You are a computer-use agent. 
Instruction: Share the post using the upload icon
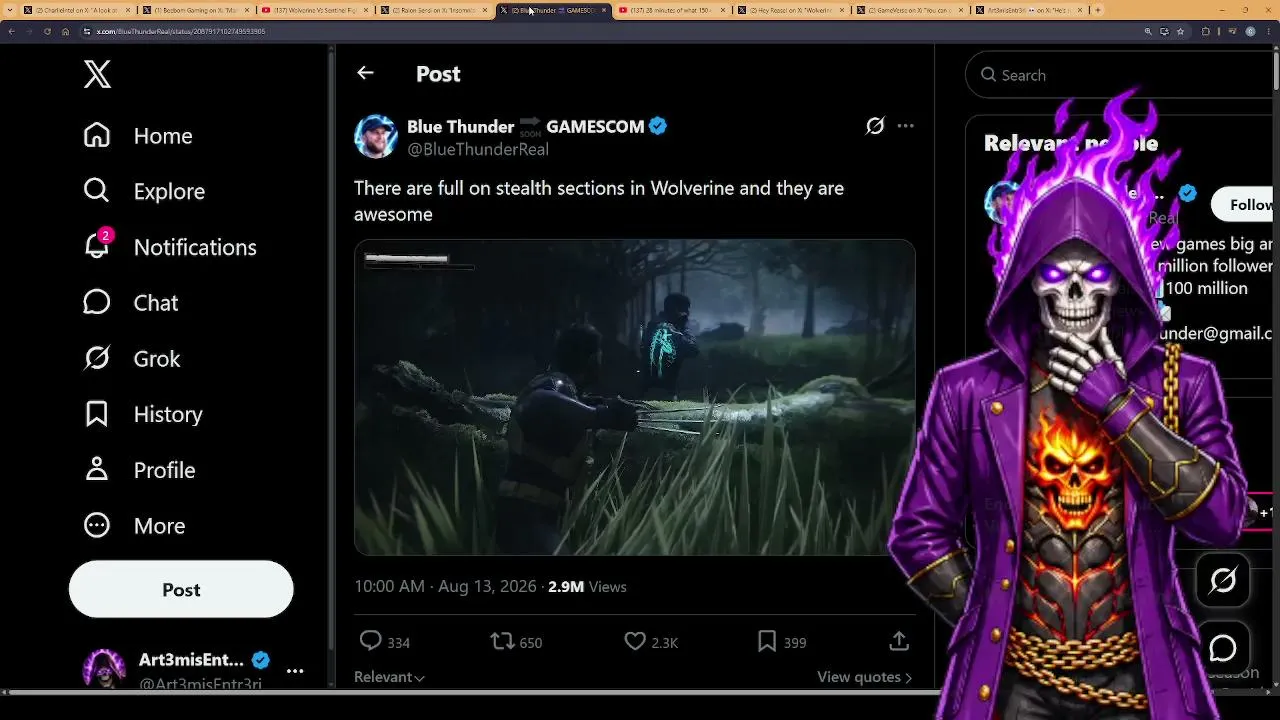[899, 641]
